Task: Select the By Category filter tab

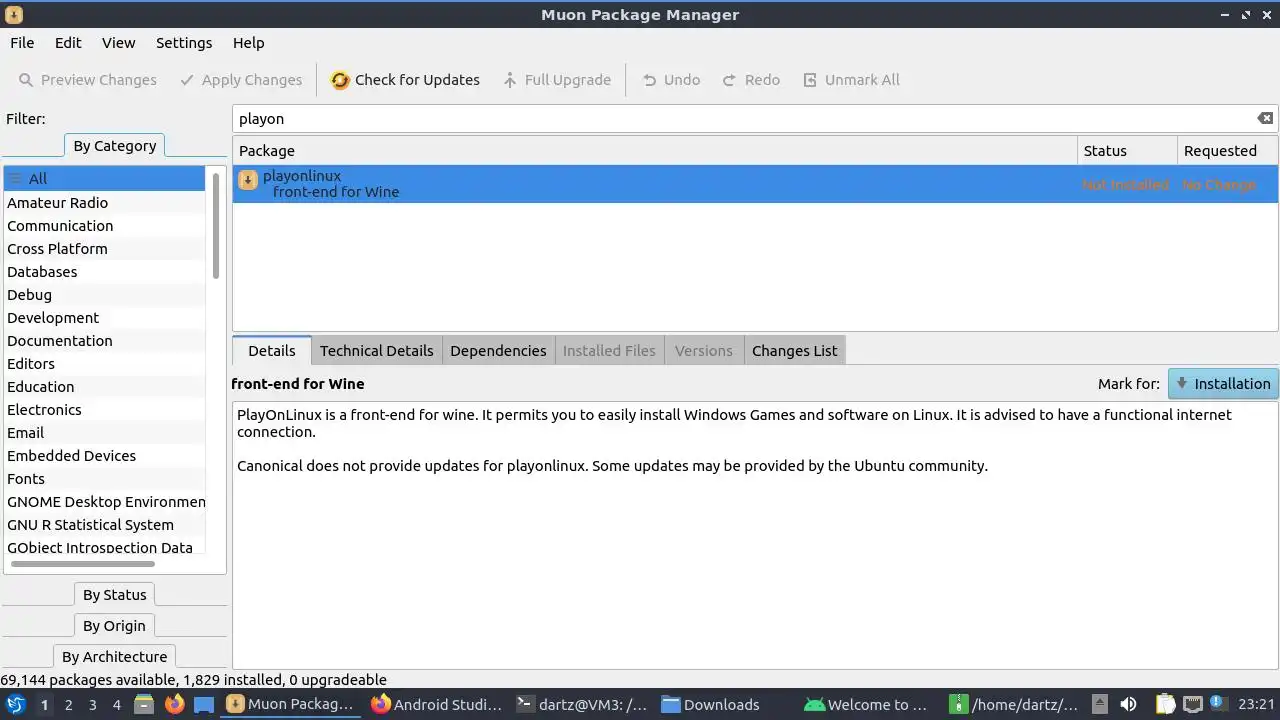Action: click(114, 145)
